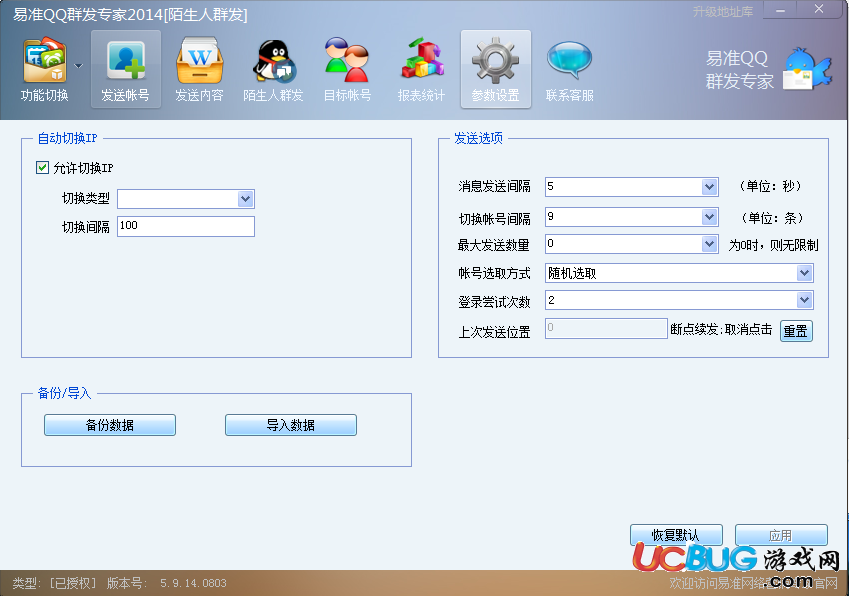Click the 为0时，则无限制 note
The image size is (849, 596).
click(x=773, y=245)
